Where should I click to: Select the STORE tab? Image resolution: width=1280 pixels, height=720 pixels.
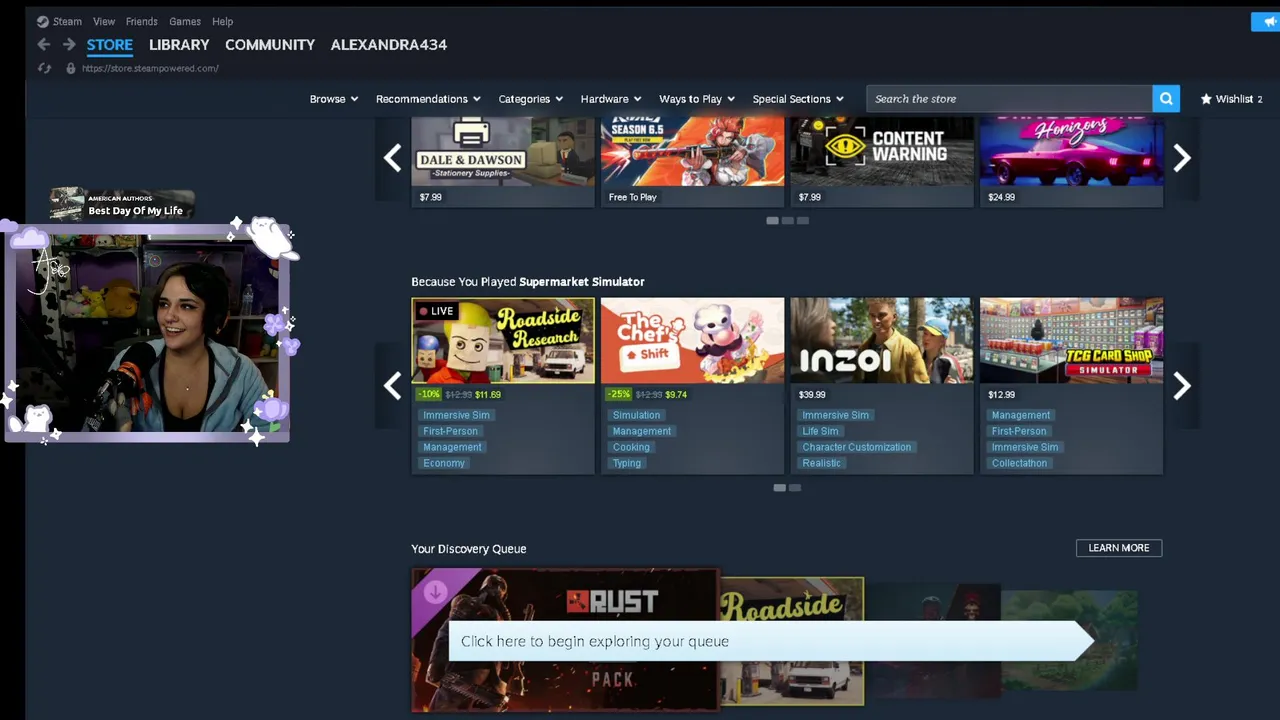pyautogui.click(x=110, y=44)
